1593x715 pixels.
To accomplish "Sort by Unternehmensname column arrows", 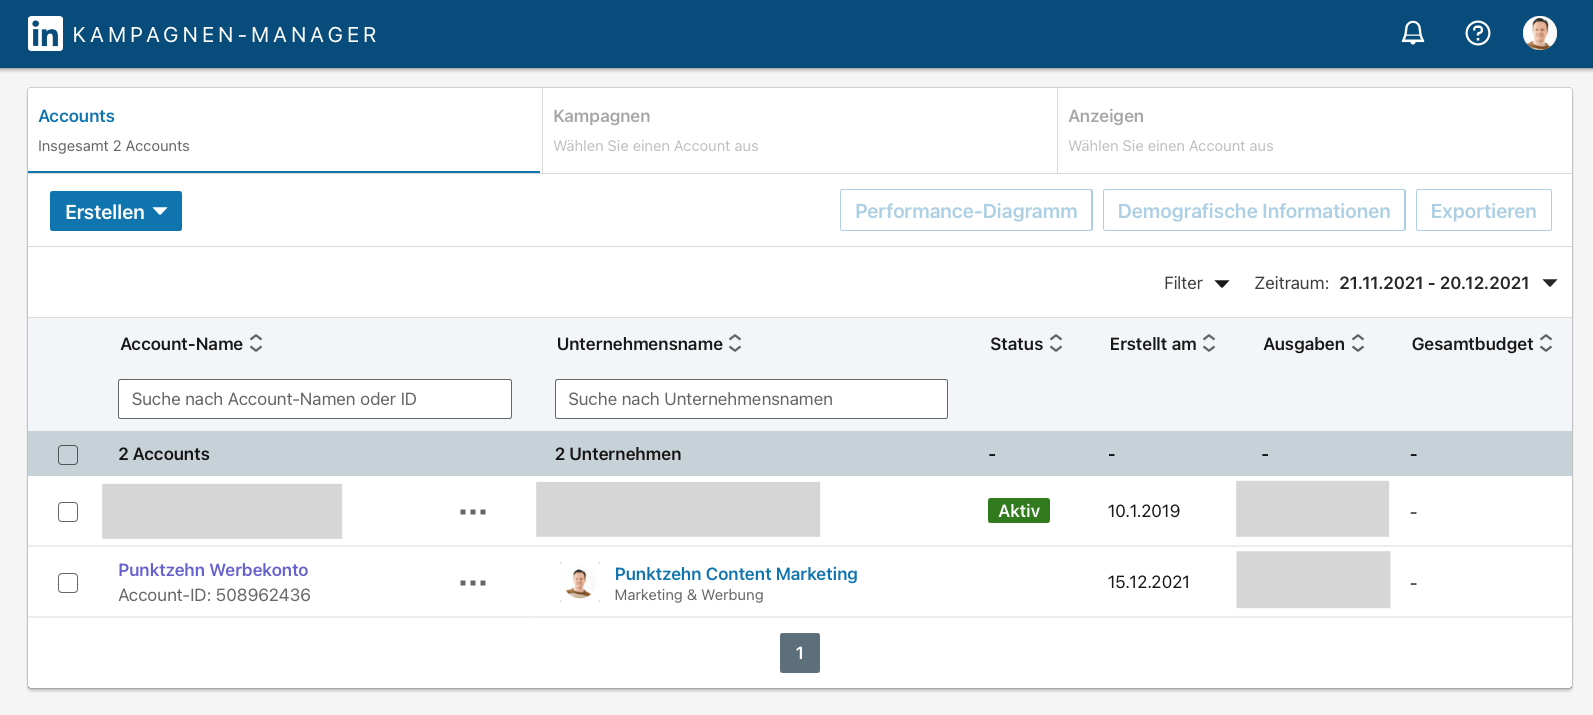I will (735, 343).
